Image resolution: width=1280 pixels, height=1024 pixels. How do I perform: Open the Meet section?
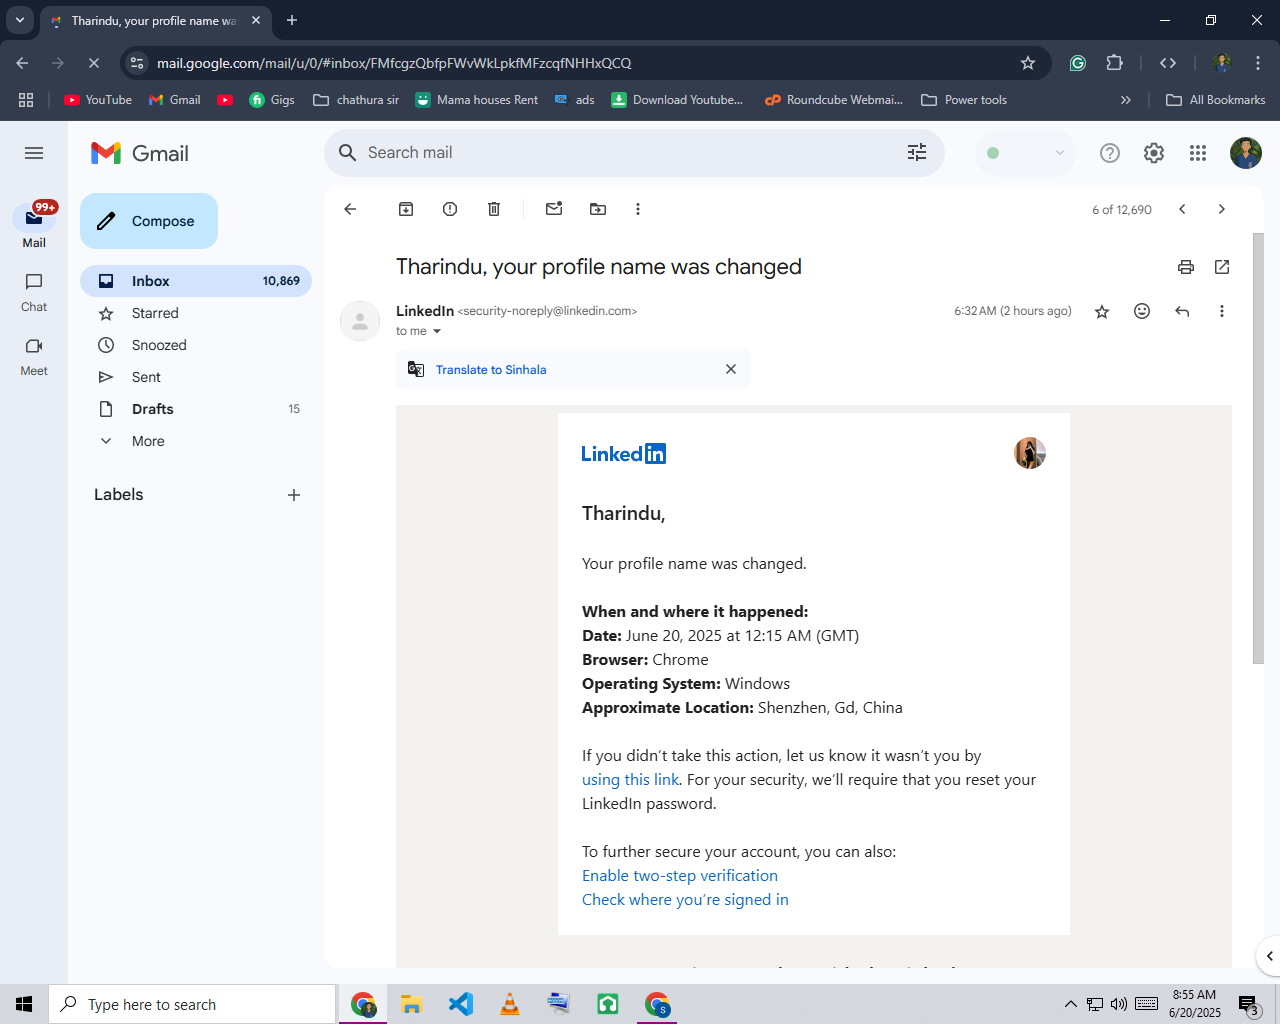(x=34, y=356)
